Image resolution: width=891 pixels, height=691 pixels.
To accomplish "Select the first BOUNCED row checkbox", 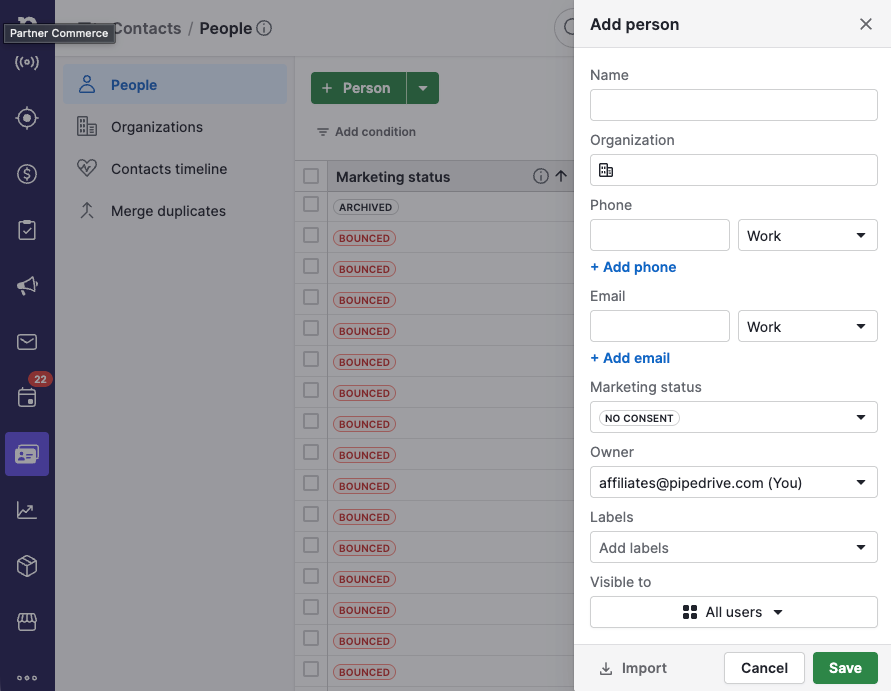I will pos(311,235).
